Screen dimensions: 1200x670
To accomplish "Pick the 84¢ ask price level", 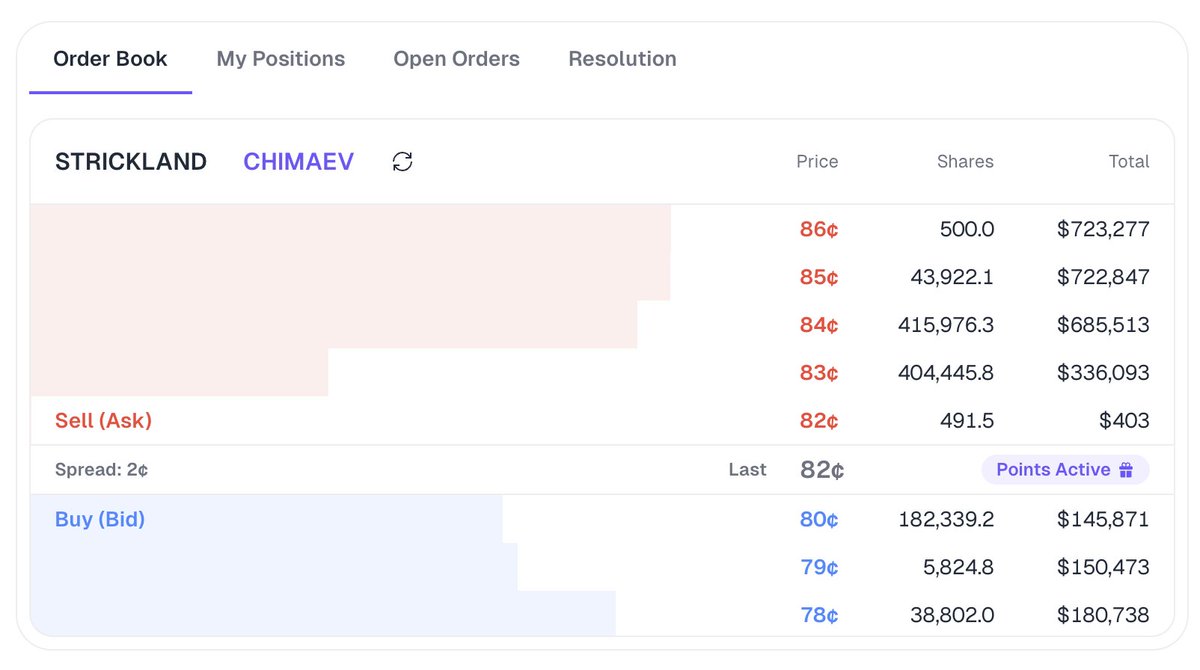I will coord(819,325).
